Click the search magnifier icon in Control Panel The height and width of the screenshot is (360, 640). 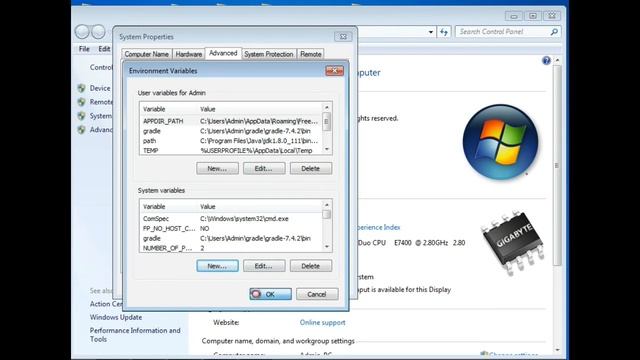click(x=554, y=31)
